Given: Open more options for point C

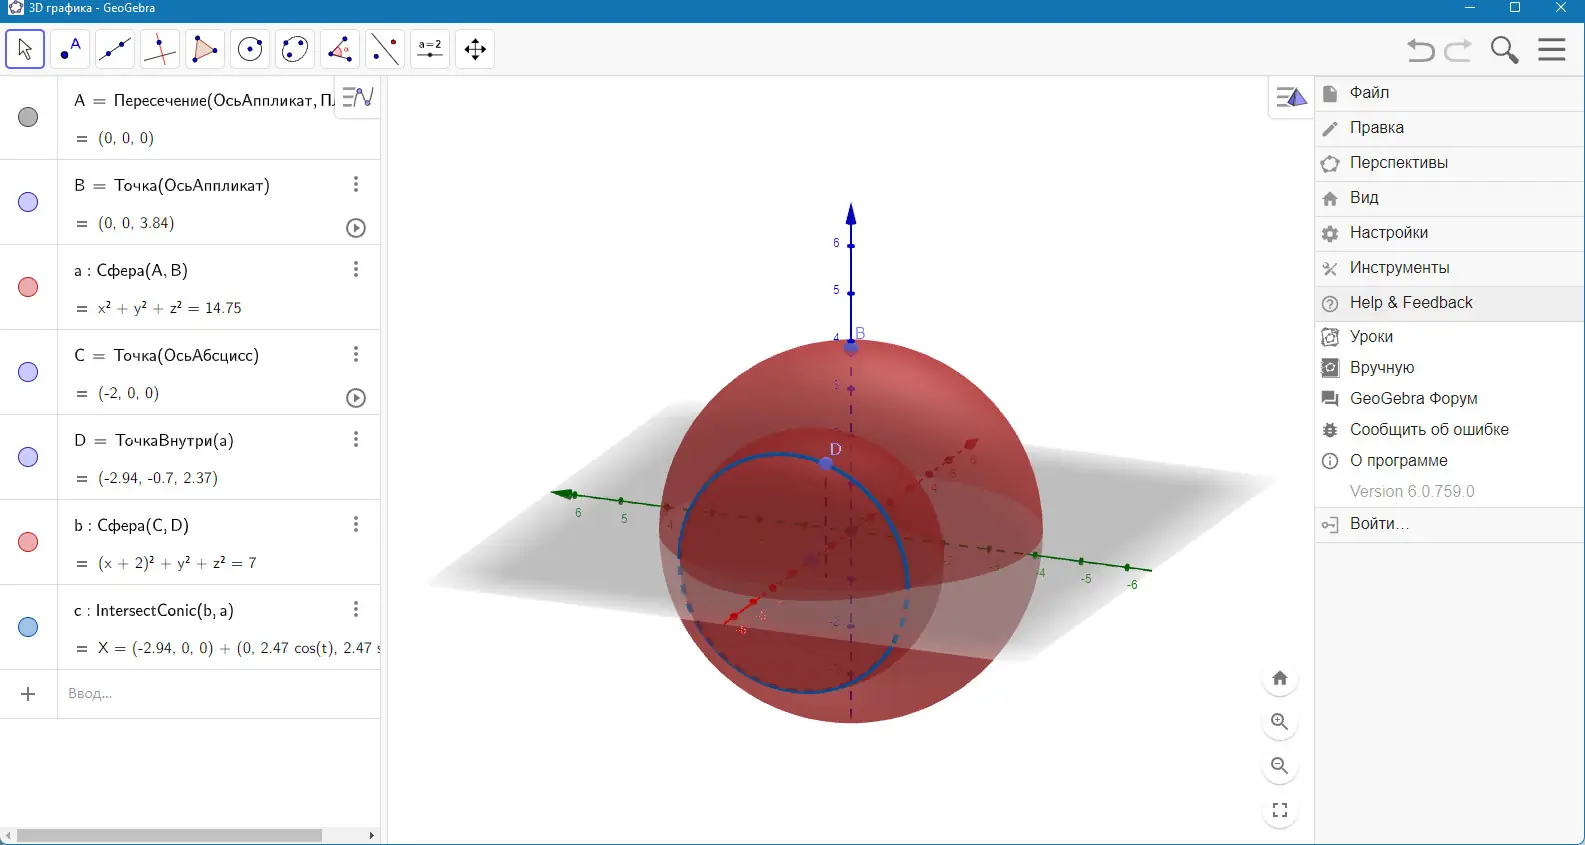Looking at the screenshot, I should (356, 354).
